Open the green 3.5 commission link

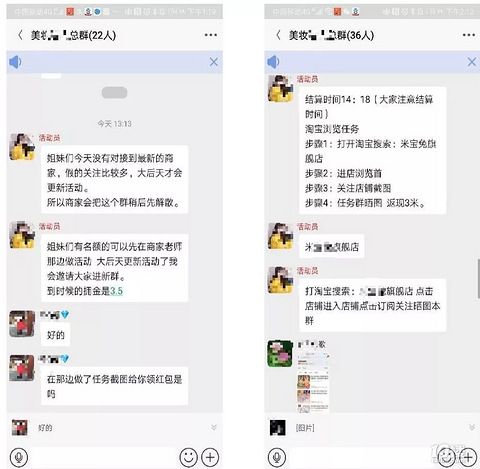(116, 291)
